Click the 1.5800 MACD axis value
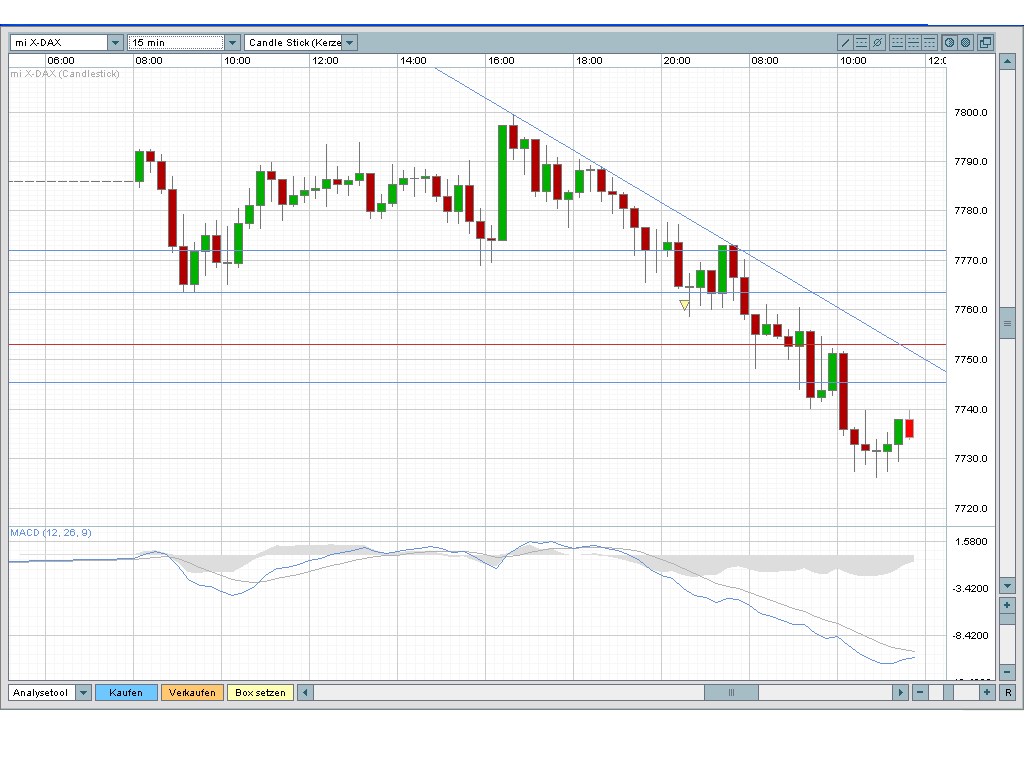The height and width of the screenshot is (768, 1024). coord(971,542)
